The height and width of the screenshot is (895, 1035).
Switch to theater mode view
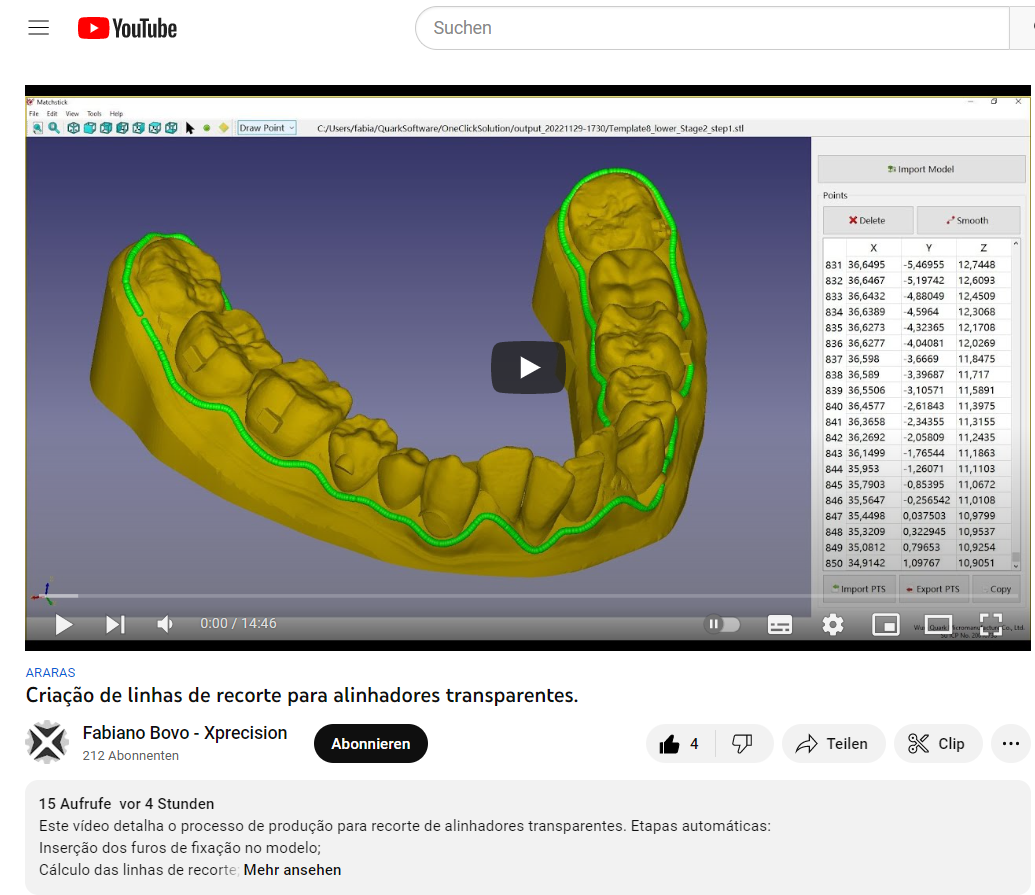point(938,624)
